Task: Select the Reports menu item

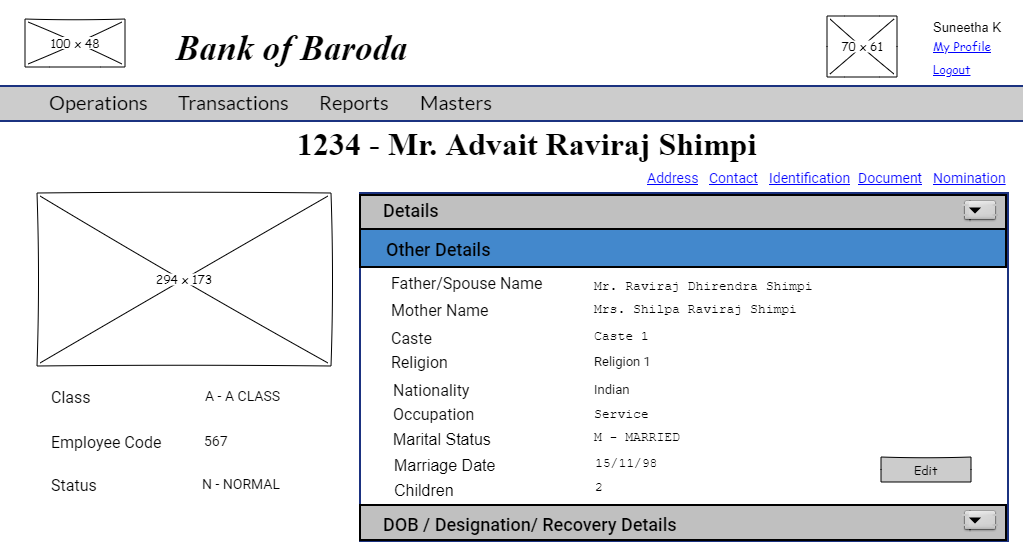Action: [x=354, y=103]
